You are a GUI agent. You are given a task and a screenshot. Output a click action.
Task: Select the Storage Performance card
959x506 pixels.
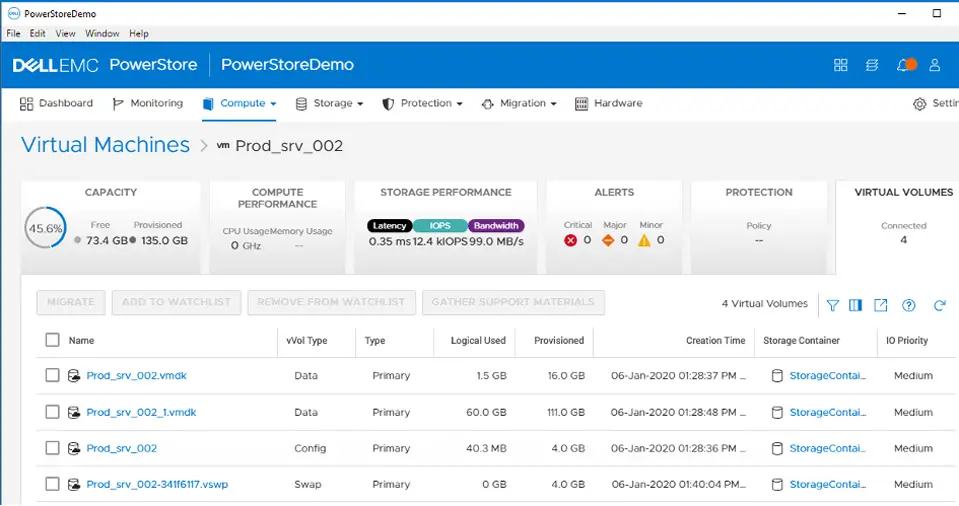pyautogui.click(x=446, y=227)
